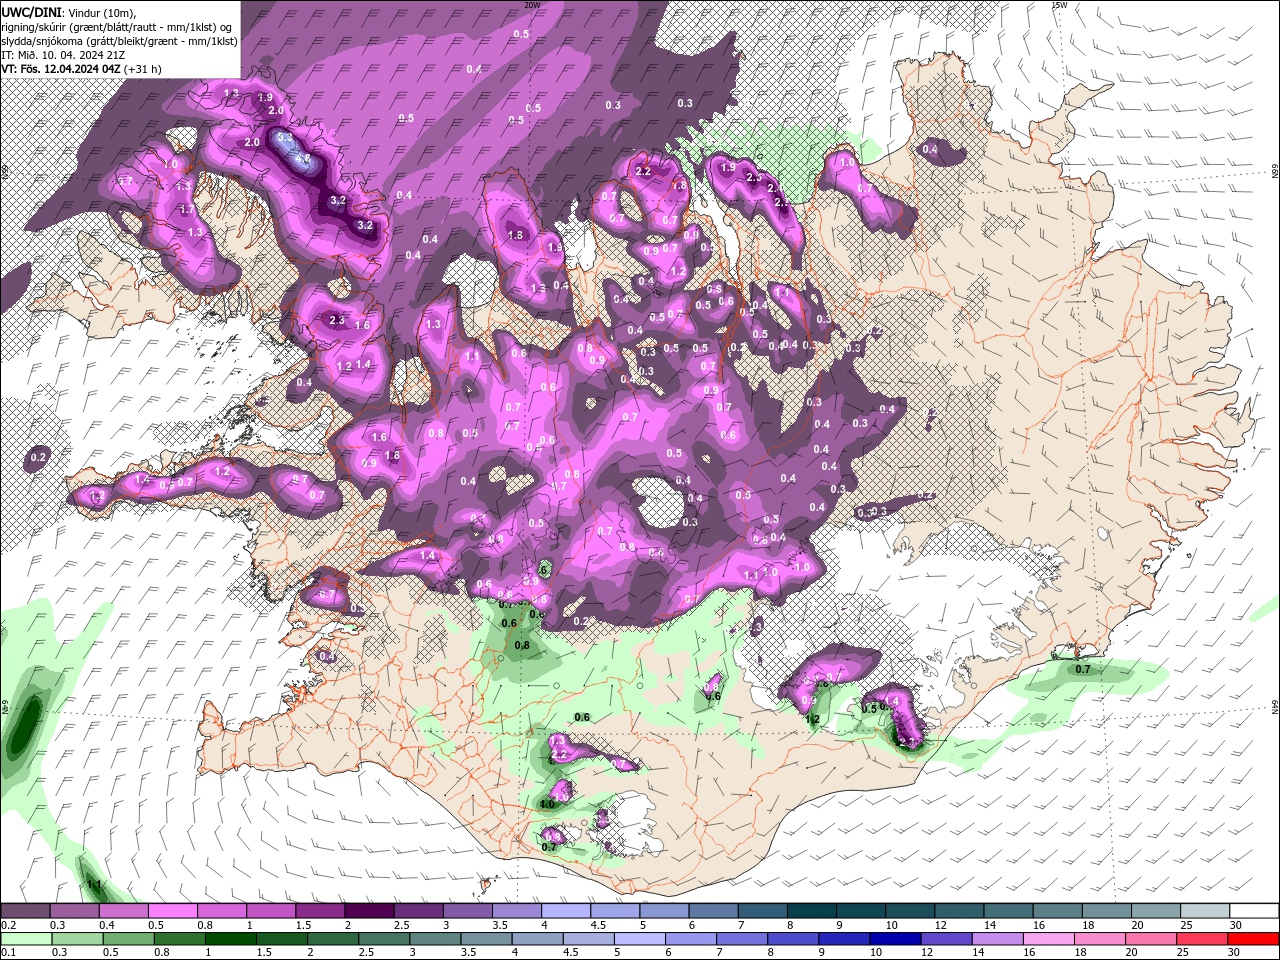This screenshot has height=960, width=1280.
Task: Pick the rain legend swatch between 14 and 16
Action: (1000, 939)
